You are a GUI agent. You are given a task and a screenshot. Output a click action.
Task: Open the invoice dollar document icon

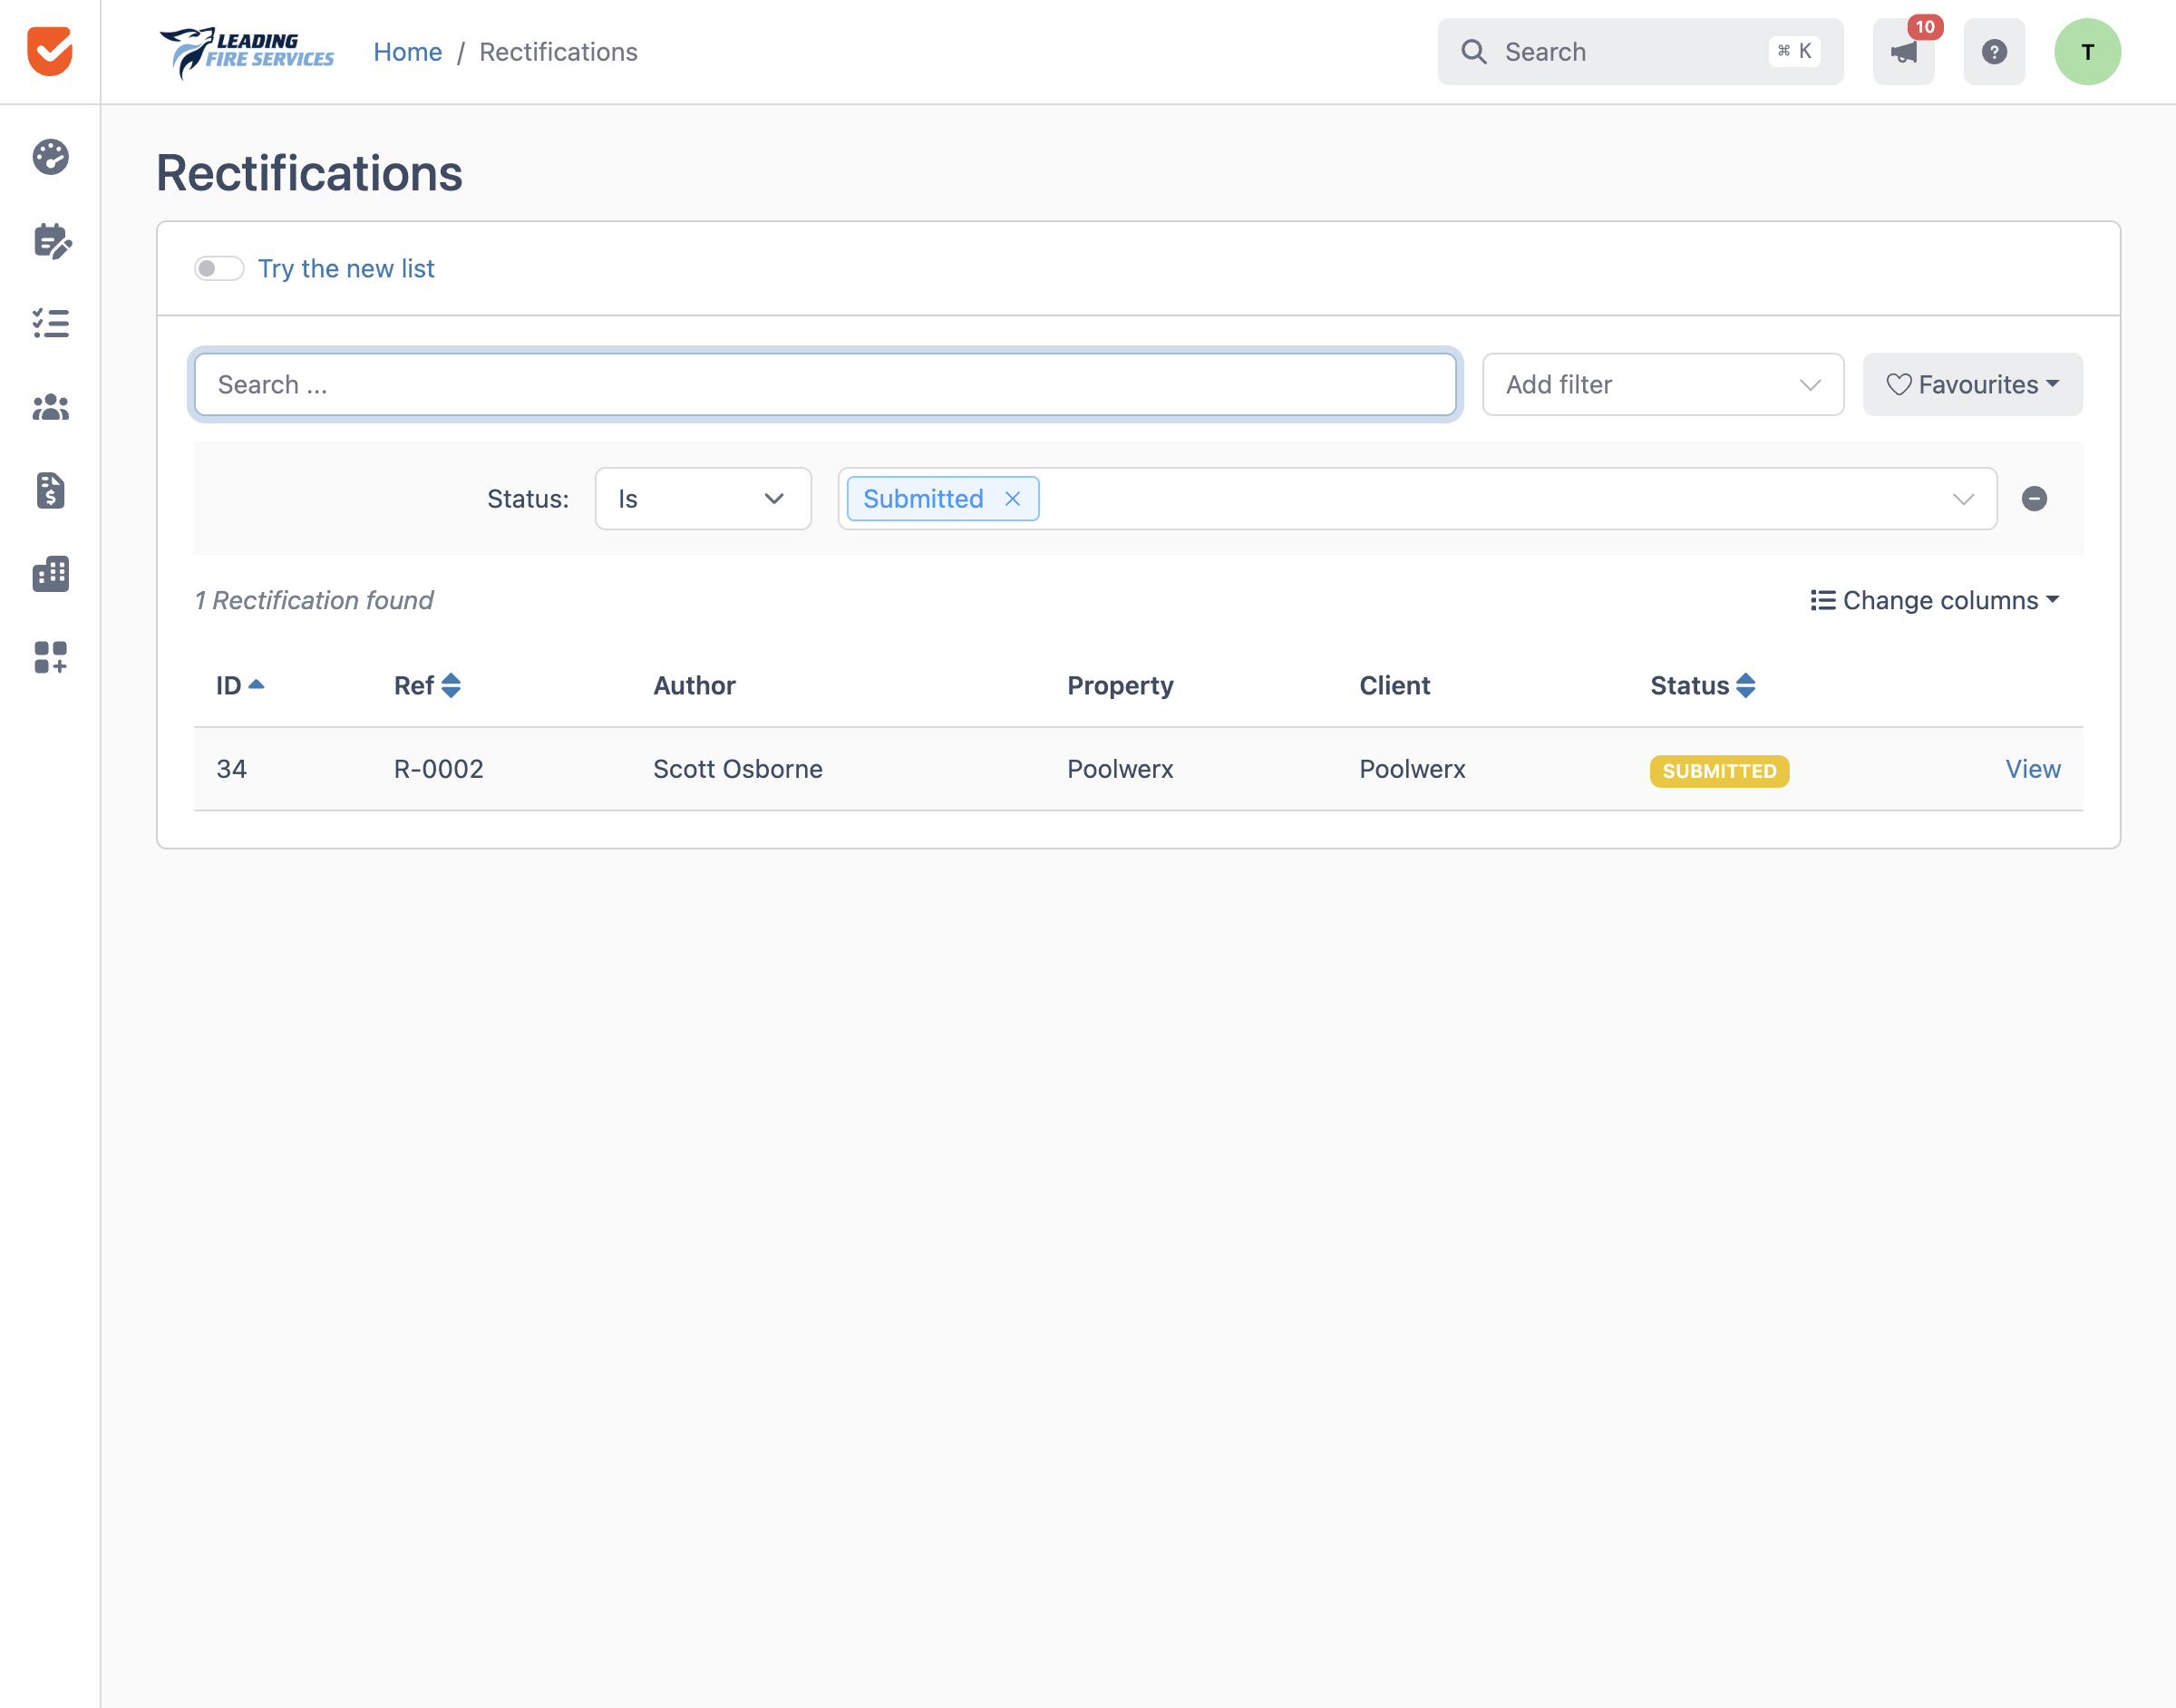tap(50, 490)
